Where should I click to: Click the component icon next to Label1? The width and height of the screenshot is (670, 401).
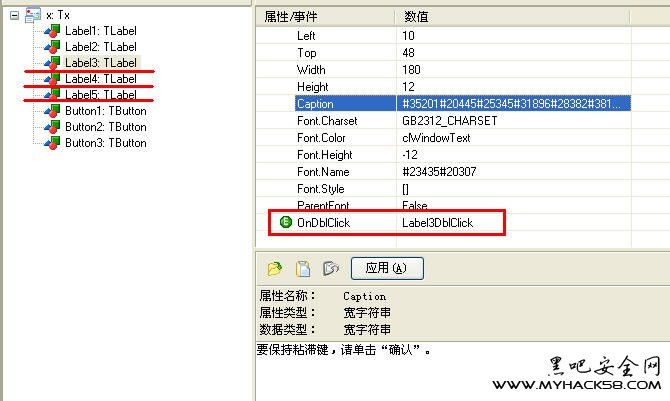click(x=52, y=31)
